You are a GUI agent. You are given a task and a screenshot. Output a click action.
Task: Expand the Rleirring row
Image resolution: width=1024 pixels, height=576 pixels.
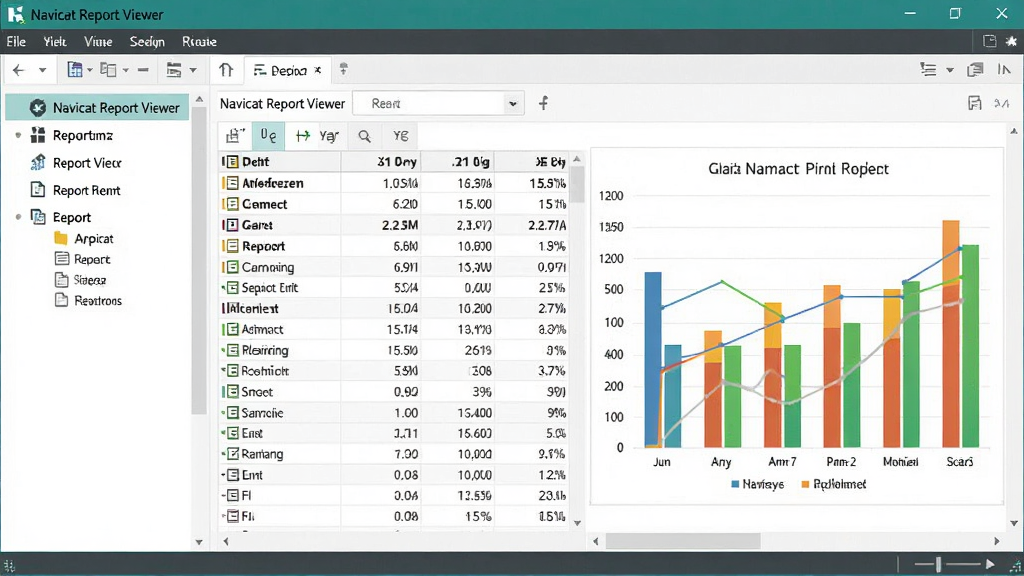(x=223, y=349)
